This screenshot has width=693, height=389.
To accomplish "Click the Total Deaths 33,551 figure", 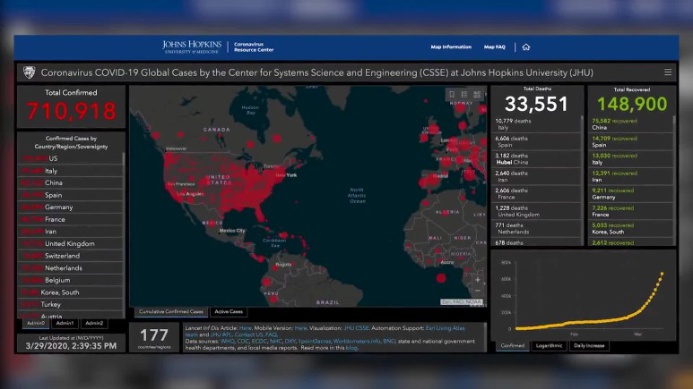I will tap(536, 104).
